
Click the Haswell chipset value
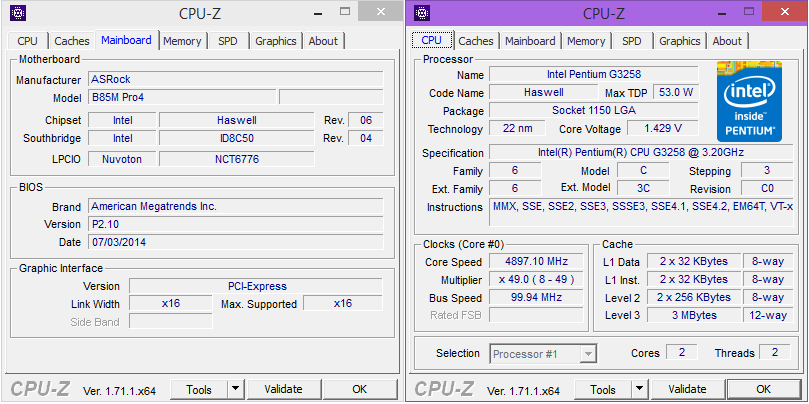click(x=236, y=120)
